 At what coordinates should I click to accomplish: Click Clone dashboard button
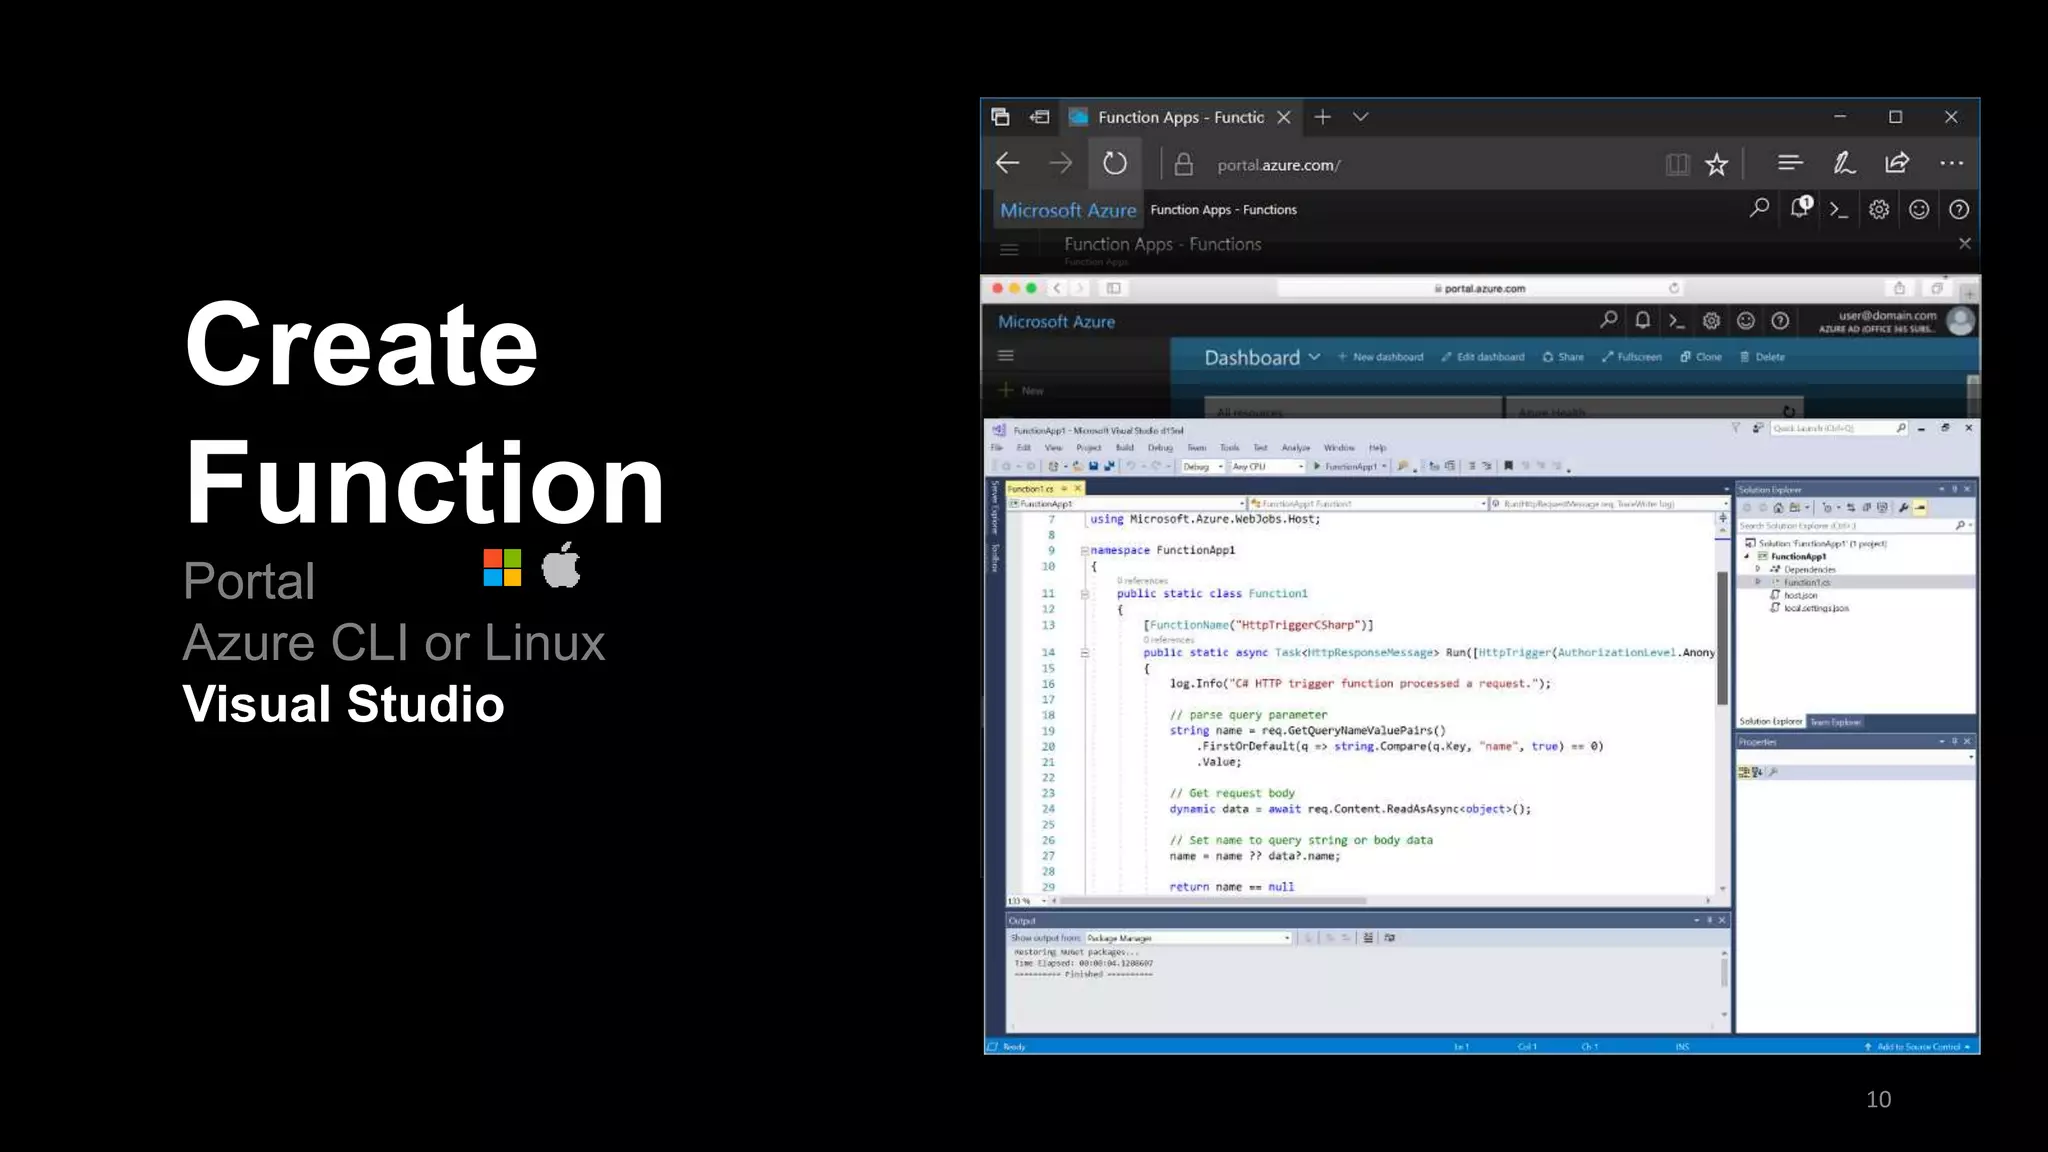pyautogui.click(x=1701, y=357)
